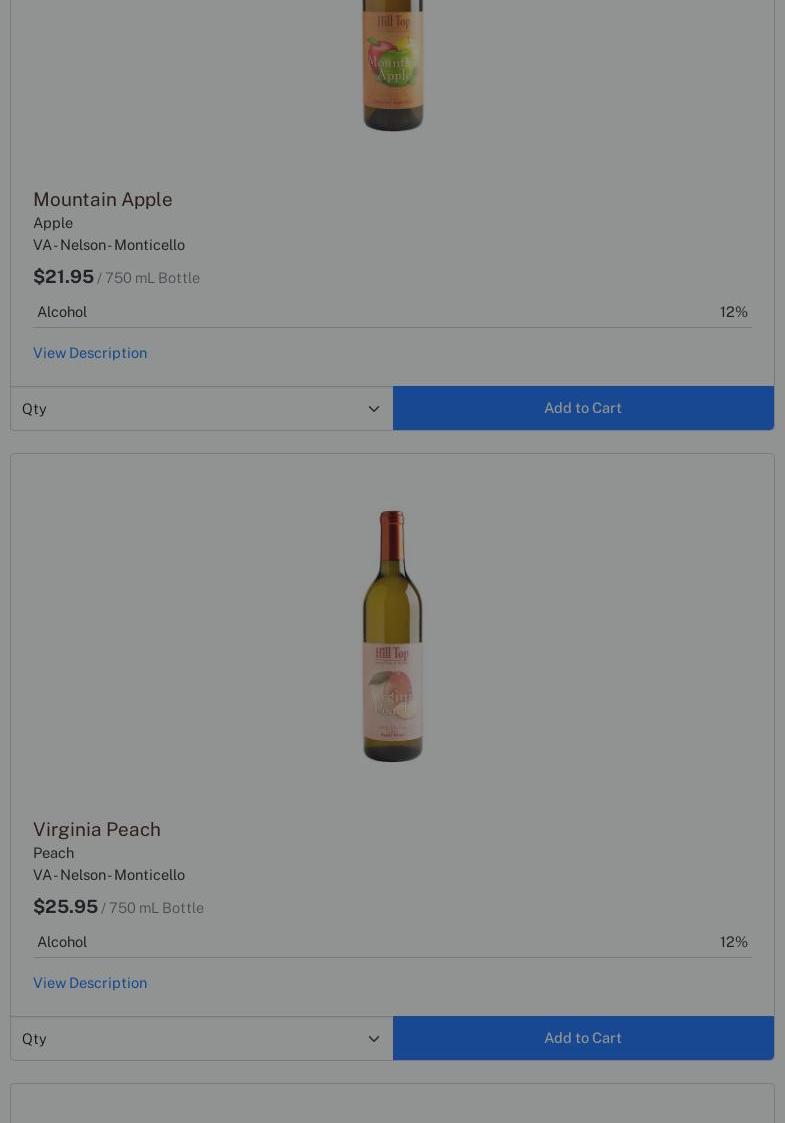Click the 12% alcohol value for Virginia Peach
This screenshot has width=785, height=1123.
[733, 942]
